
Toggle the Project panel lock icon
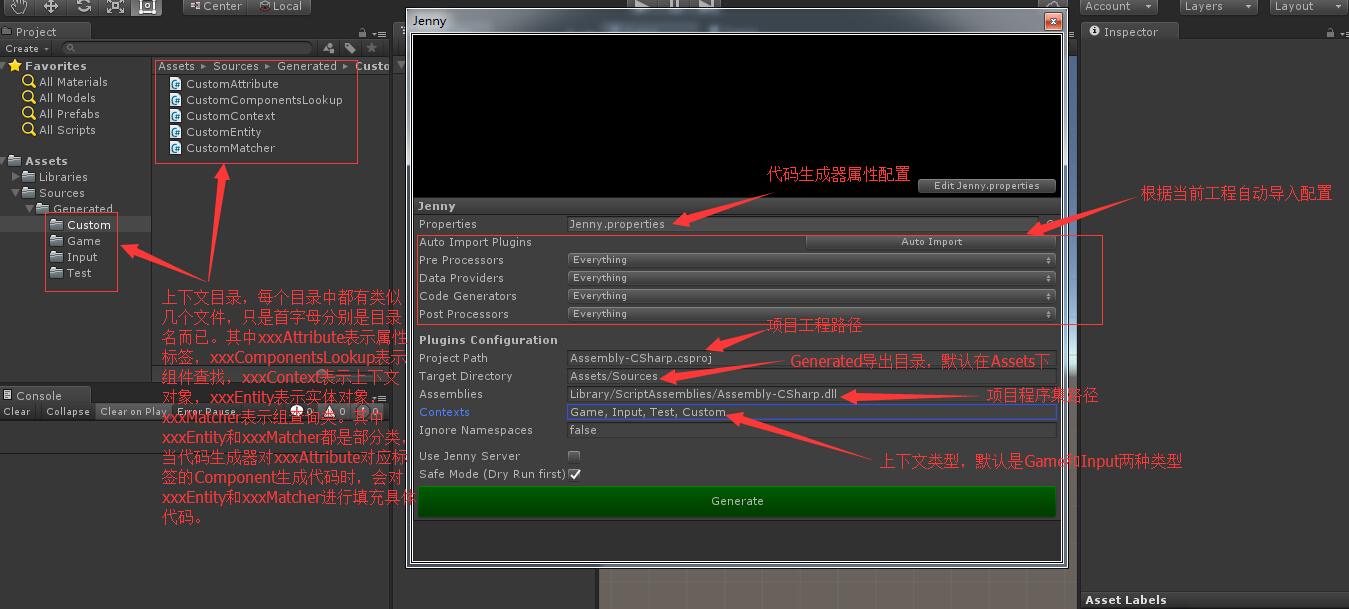pyautogui.click(x=361, y=33)
